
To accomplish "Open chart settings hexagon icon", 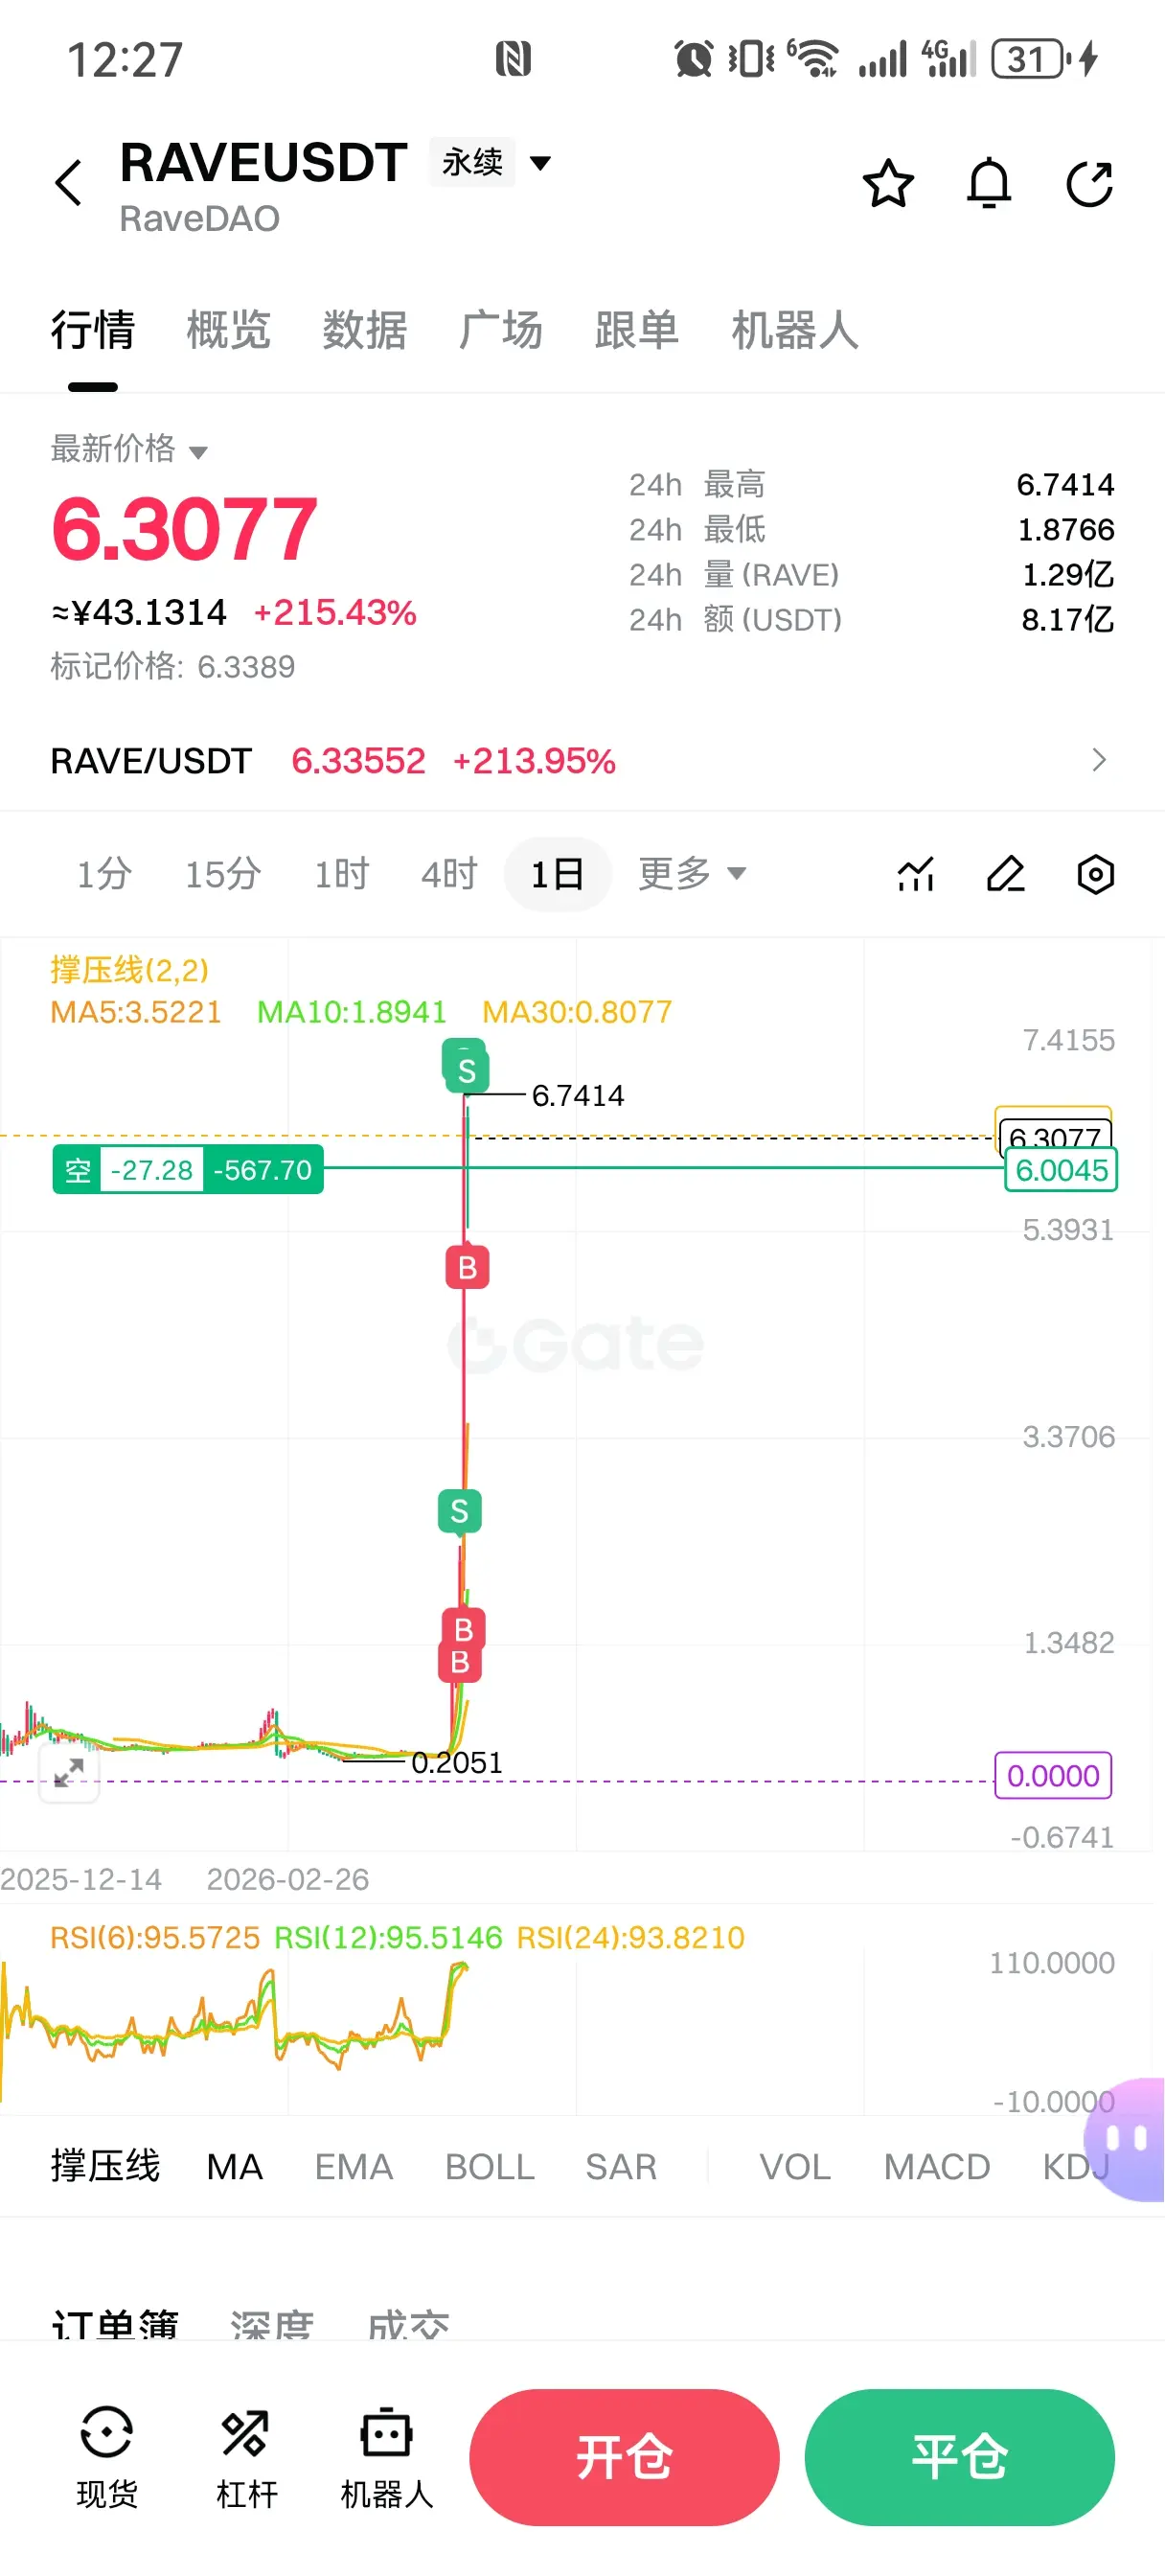I will 1095,874.
